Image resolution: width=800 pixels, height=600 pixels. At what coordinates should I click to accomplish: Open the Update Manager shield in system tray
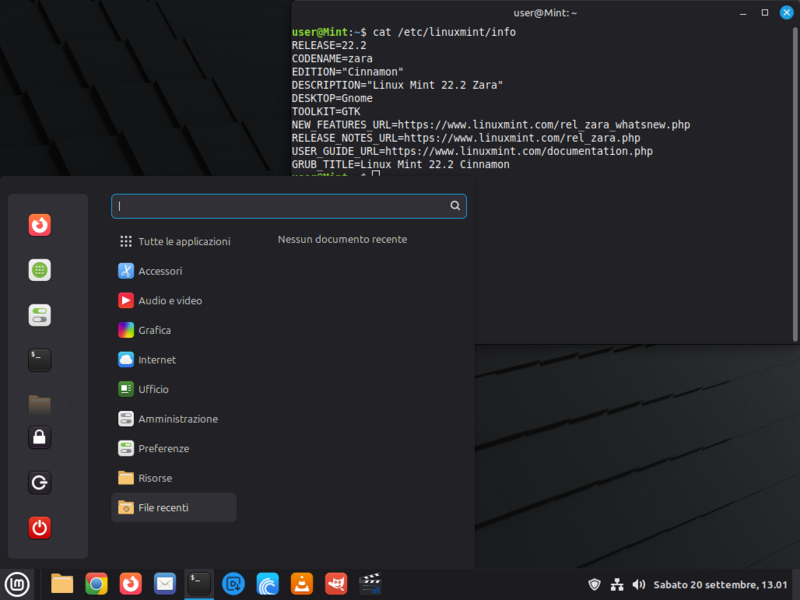[x=595, y=585]
